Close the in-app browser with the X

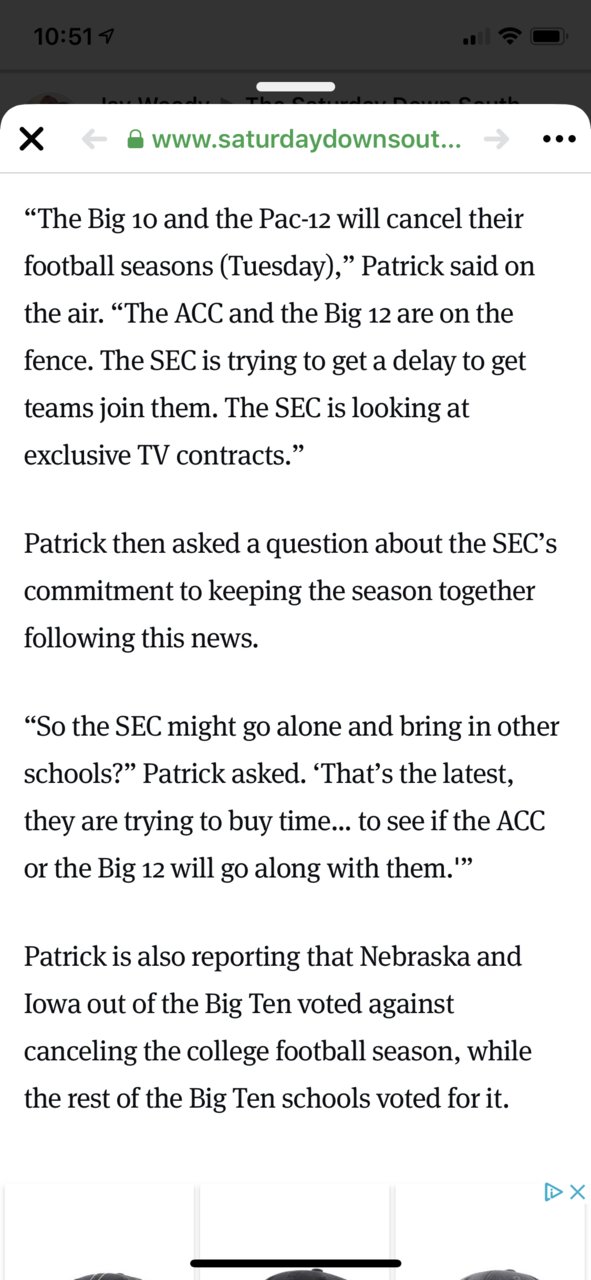pos(31,140)
